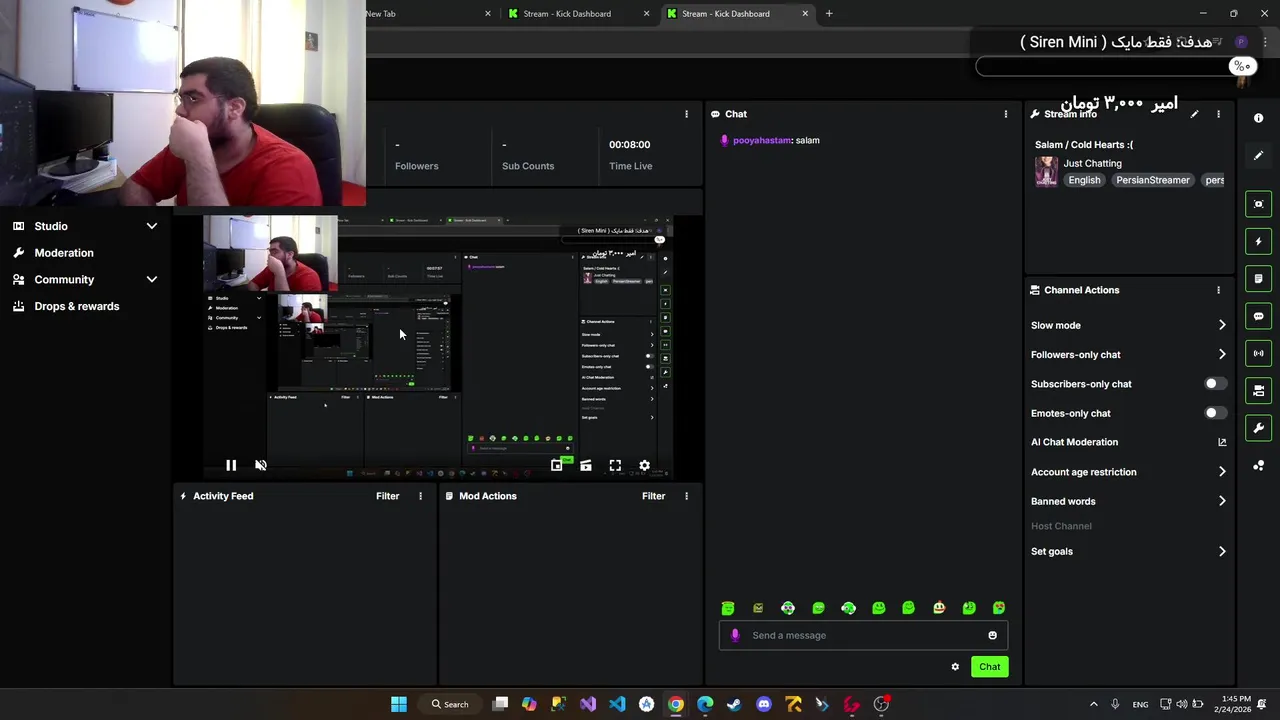Click the Just Chatting category thumbnail
Image resolution: width=1280 pixels, height=720 pixels.
(x=1046, y=171)
